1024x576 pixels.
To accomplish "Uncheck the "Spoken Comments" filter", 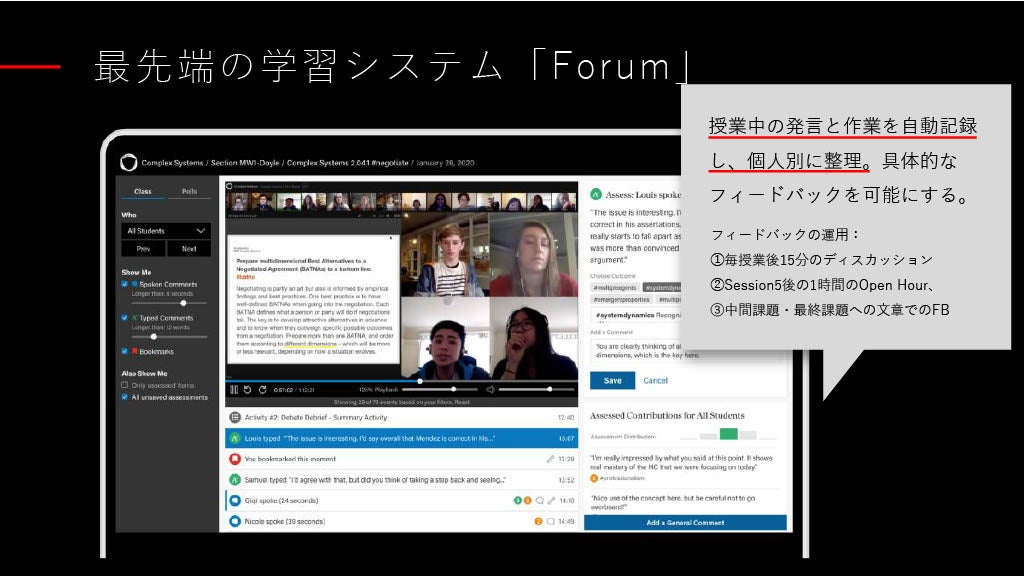I will (x=126, y=284).
